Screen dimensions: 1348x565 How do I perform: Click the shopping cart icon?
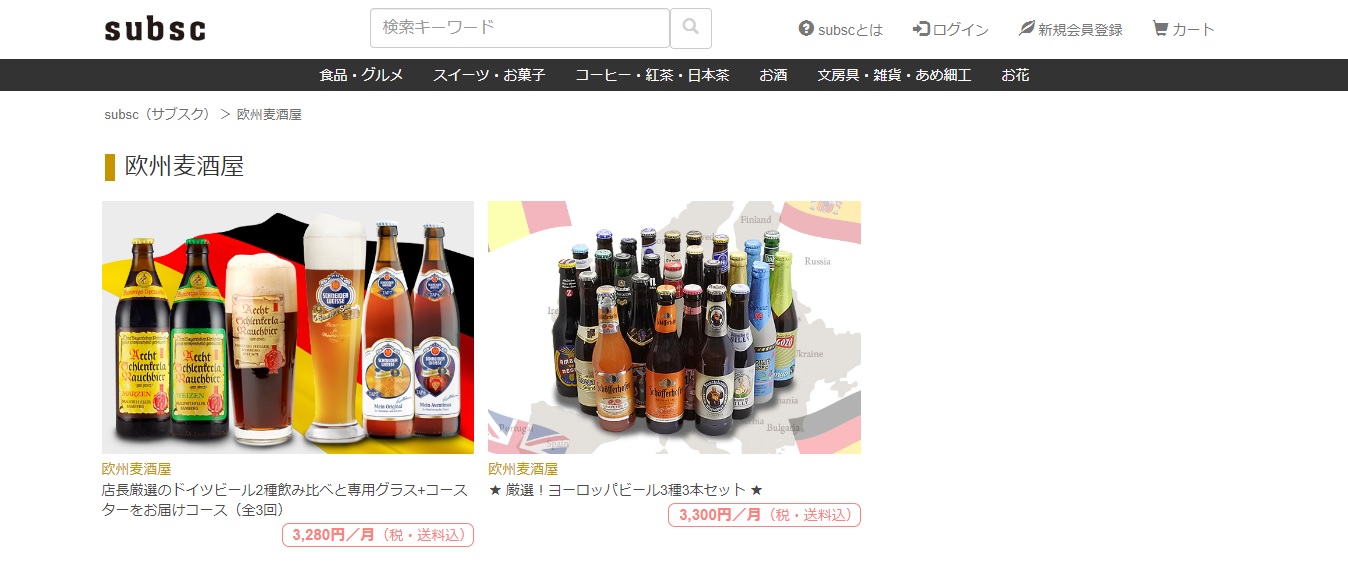coord(1160,29)
